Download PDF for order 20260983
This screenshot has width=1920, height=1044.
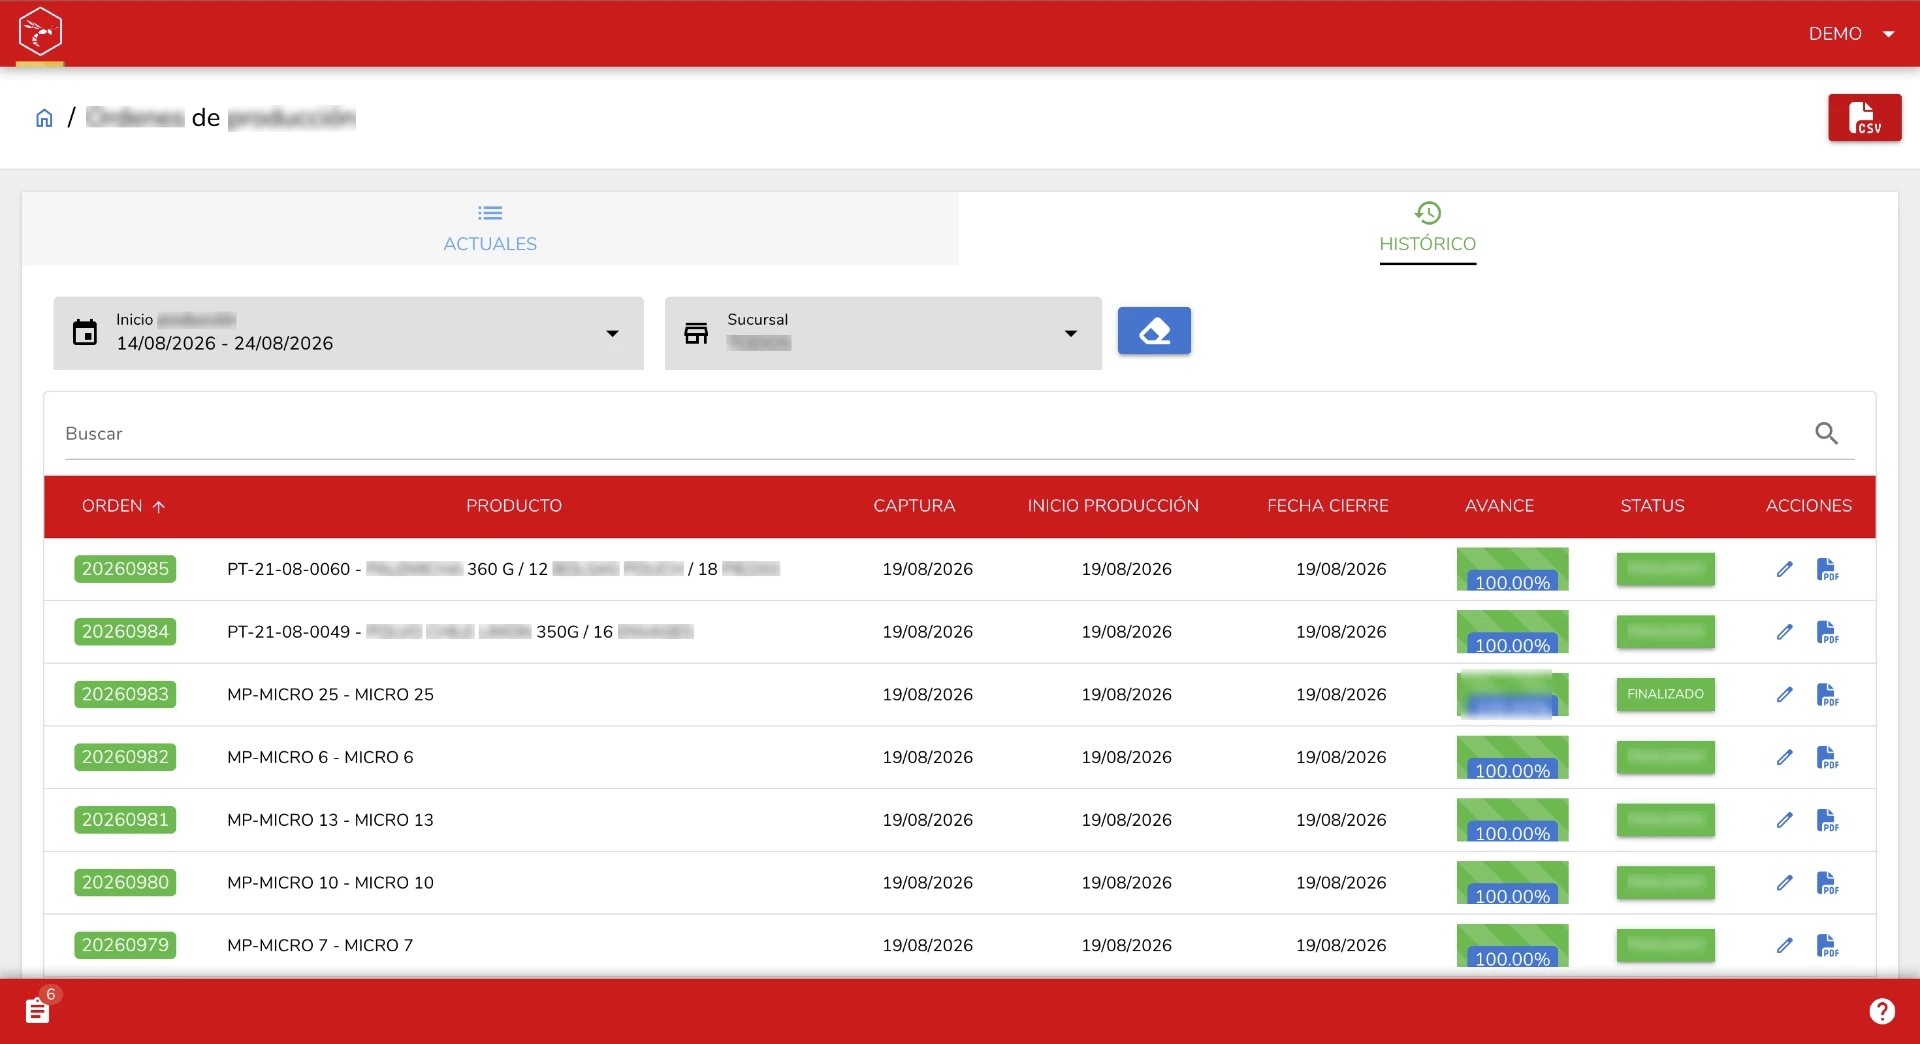click(x=1827, y=694)
